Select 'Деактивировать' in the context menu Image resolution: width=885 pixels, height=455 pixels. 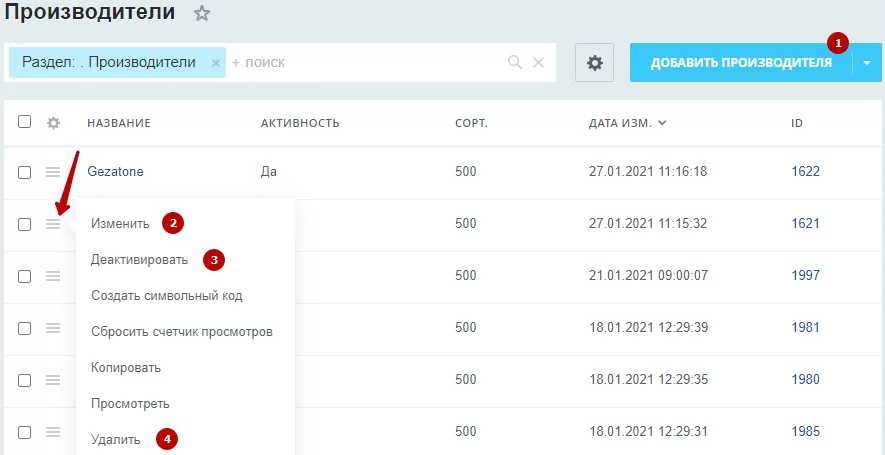click(139, 260)
